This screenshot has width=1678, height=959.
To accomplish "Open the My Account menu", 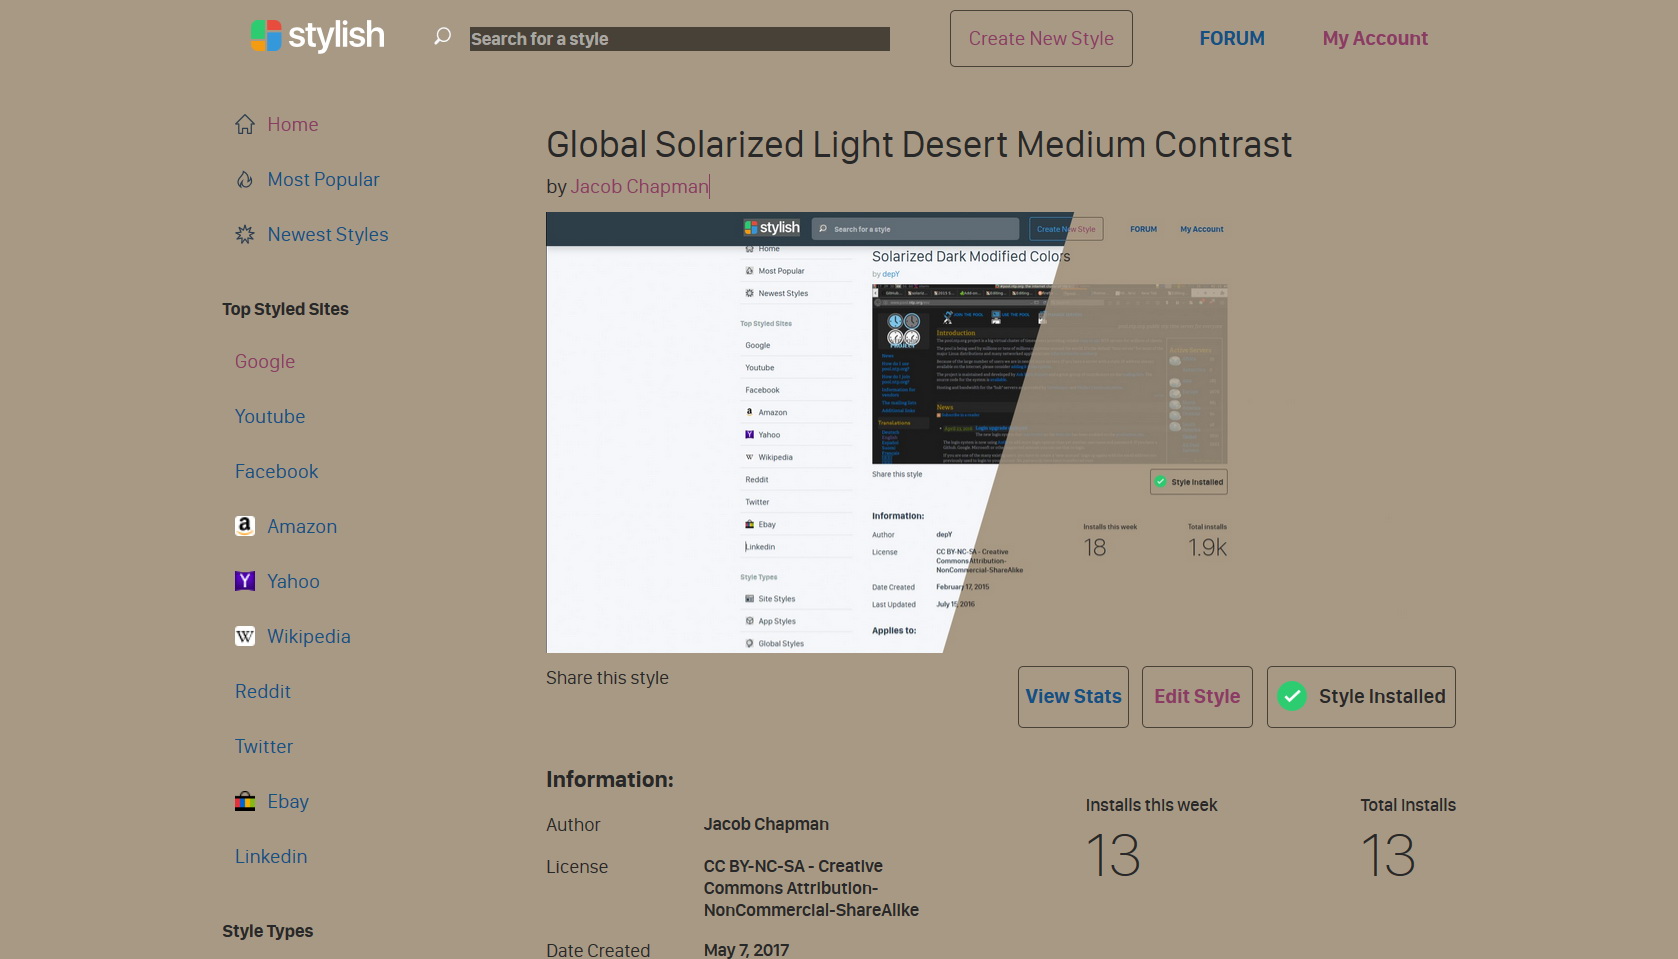I will coord(1375,38).
